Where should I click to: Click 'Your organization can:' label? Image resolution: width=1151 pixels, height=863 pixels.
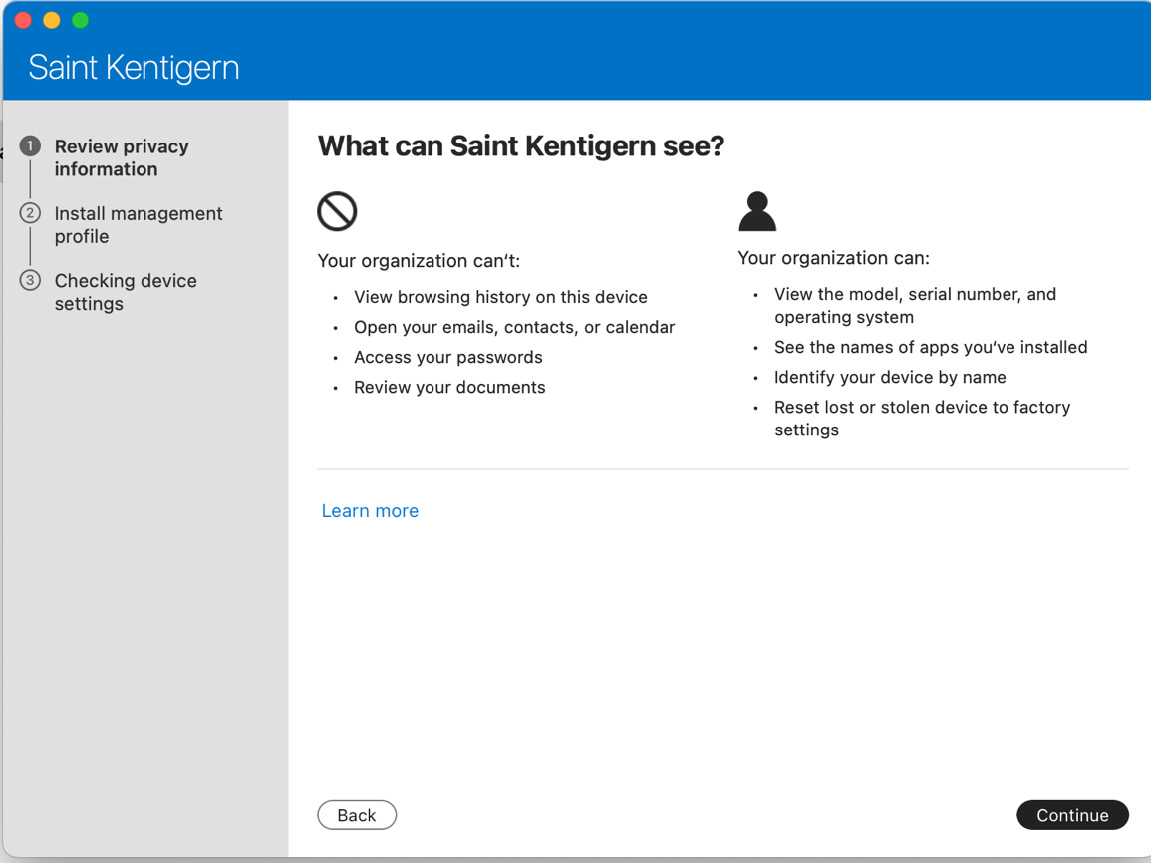tap(833, 258)
